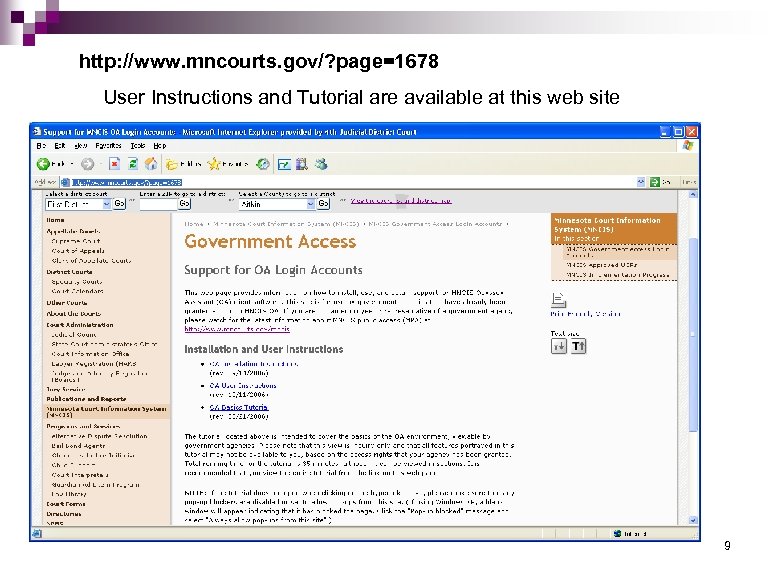Go to the Home page house icon
The image size is (778, 569).
click(x=151, y=164)
